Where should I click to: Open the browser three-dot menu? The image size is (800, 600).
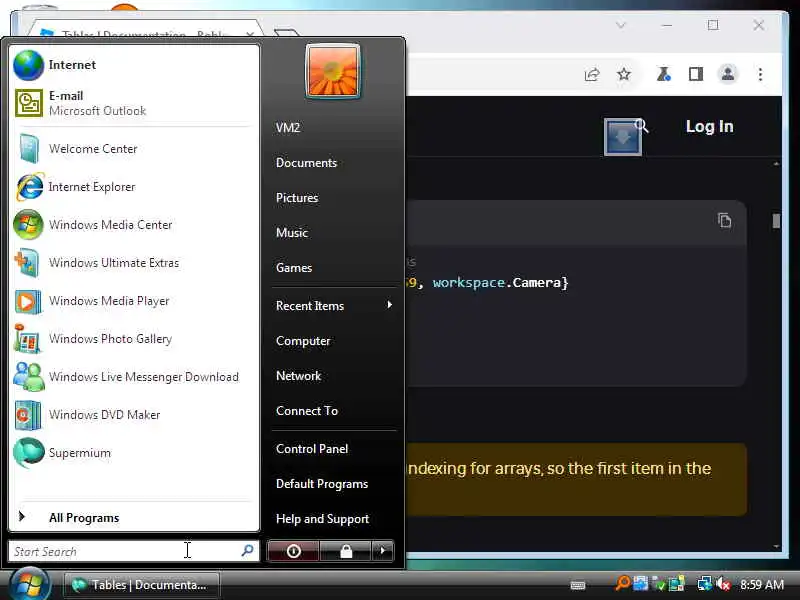click(760, 74)
